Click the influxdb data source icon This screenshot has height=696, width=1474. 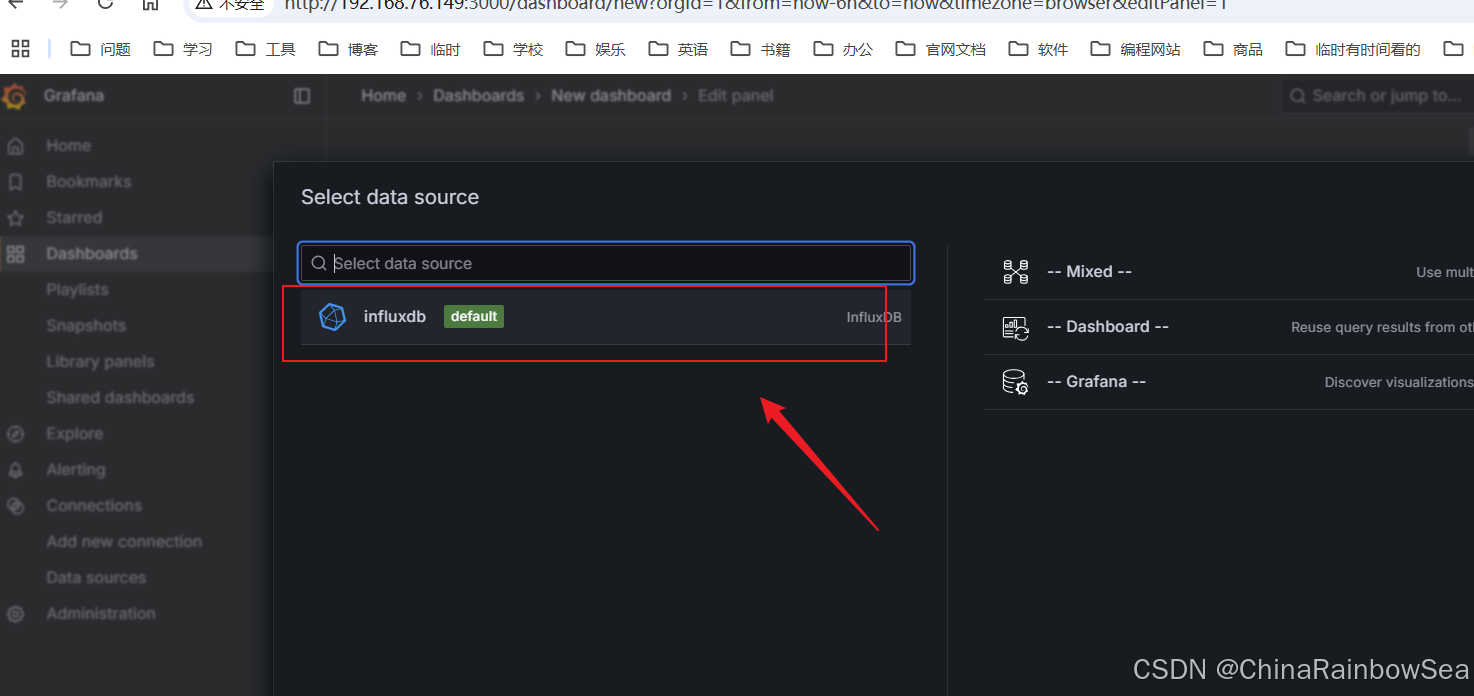tap(332, 317)
